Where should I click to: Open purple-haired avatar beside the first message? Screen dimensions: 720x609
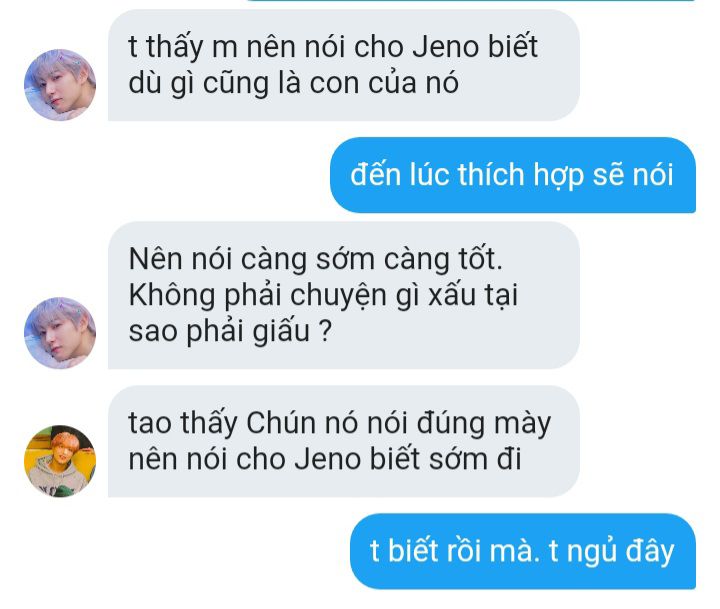tap(60, 85)
